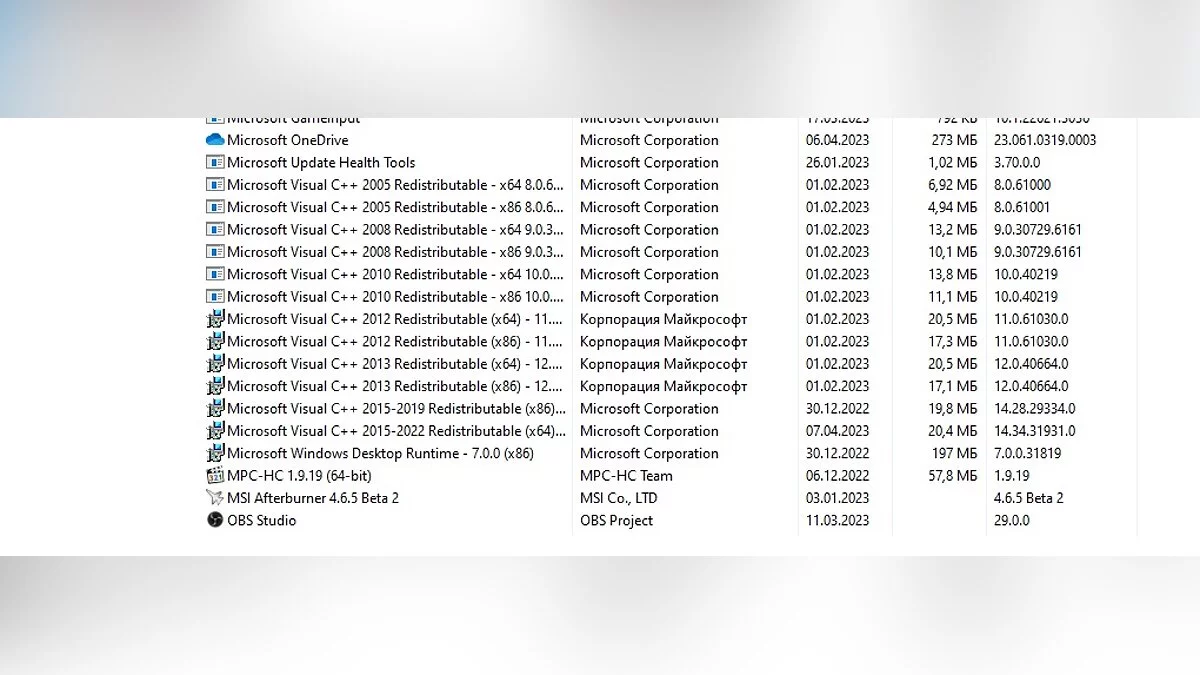Click the size value "197 МБ"
Image resolution: width=1200 pixels, height=675 pixels.
click(954, 453)
